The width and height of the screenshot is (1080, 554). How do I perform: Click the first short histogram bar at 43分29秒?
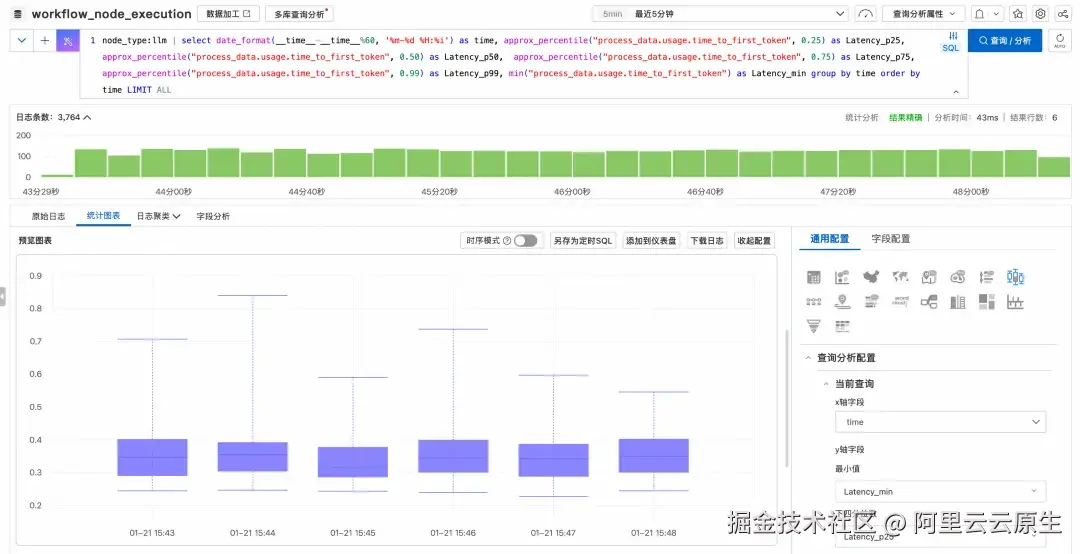tap(58, 176)
